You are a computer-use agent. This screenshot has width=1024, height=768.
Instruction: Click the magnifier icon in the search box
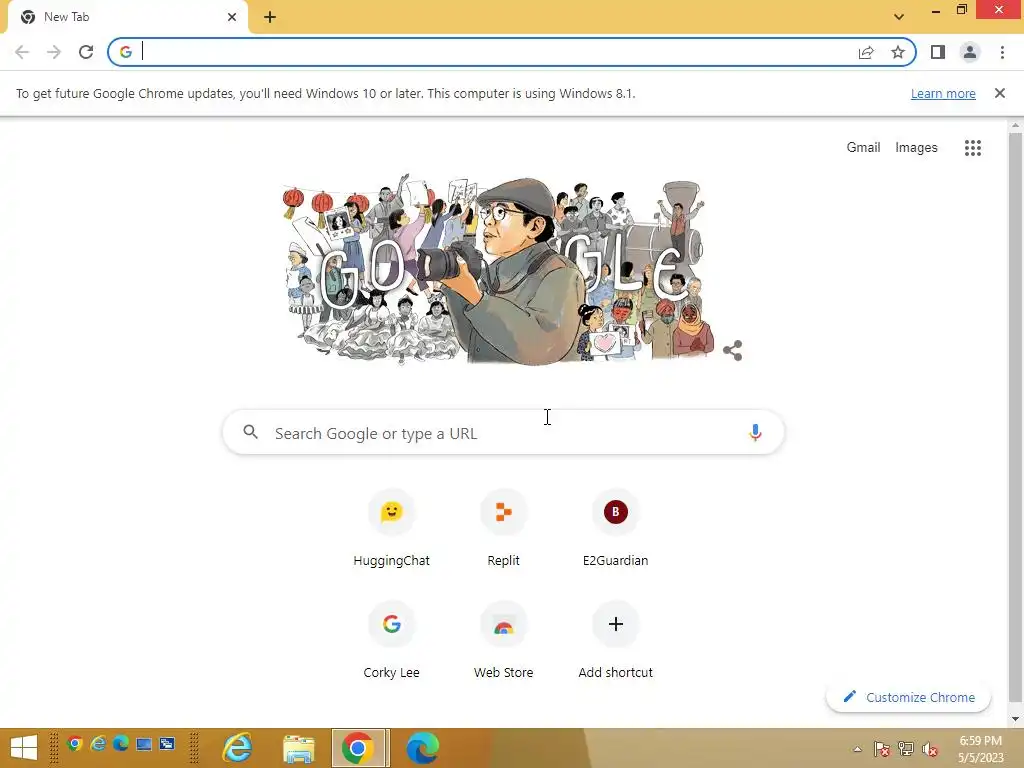click(x=251, y=432)
